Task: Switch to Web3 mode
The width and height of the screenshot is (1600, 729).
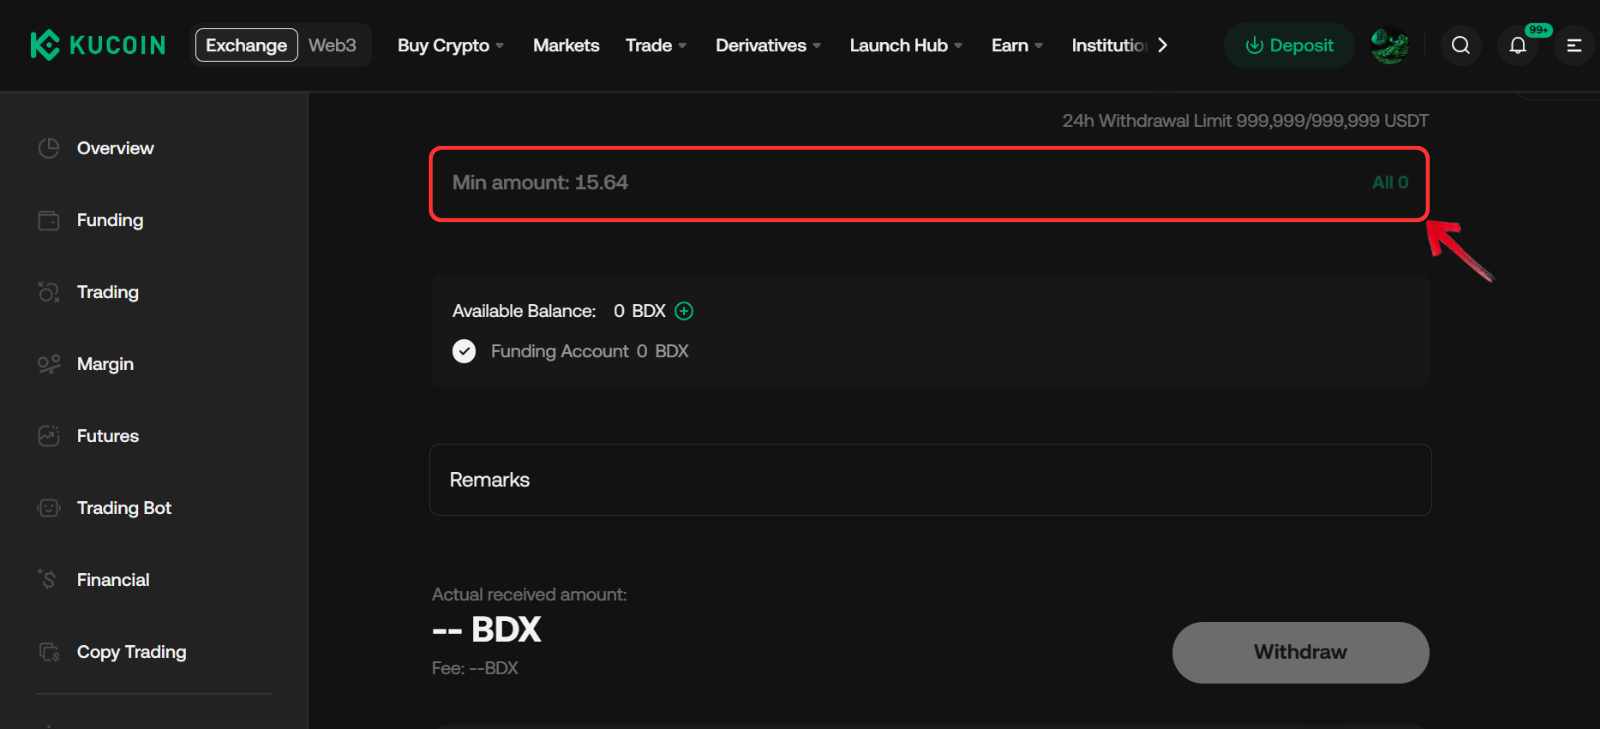Action: click(x=332, y=45)
